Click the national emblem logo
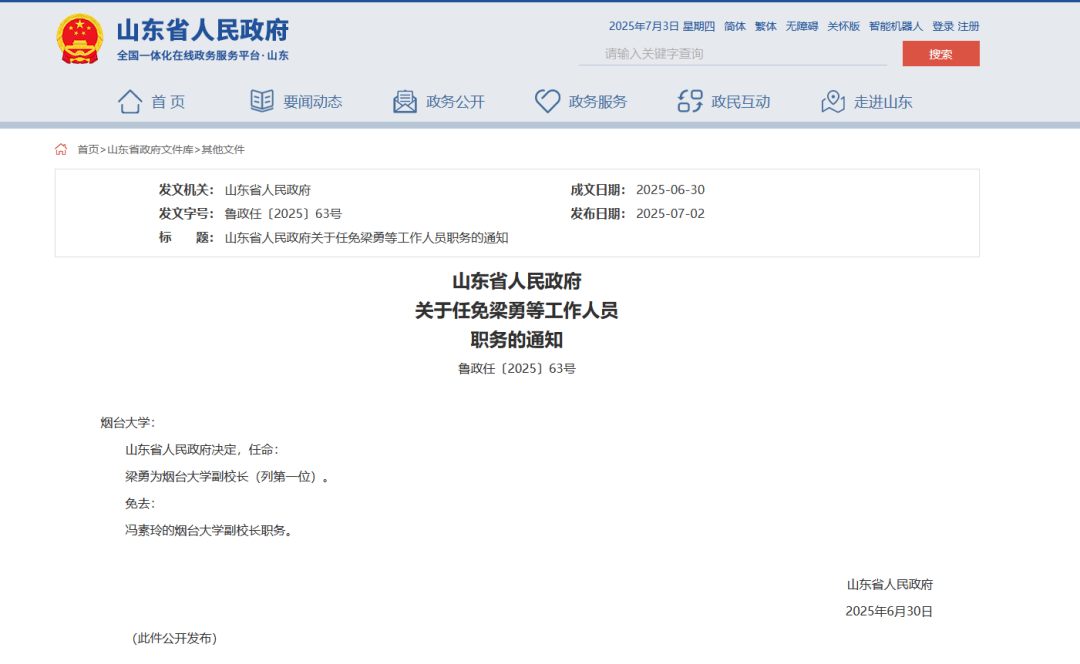Viewport: 1080px width, 664px height. pyautogui.click(x=80, y=39)
